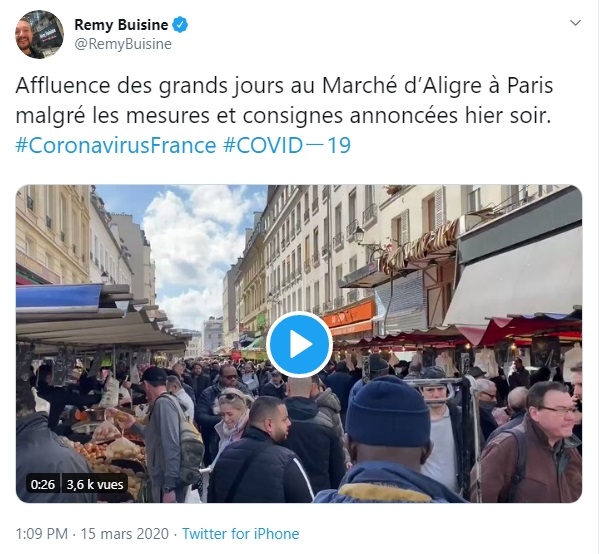Image resolution: width=599 pixels, height=554 pixels.
Task: Open the 1:09 PM tweet timestamp
Action: pyautogui.click(x=42, y=534)
